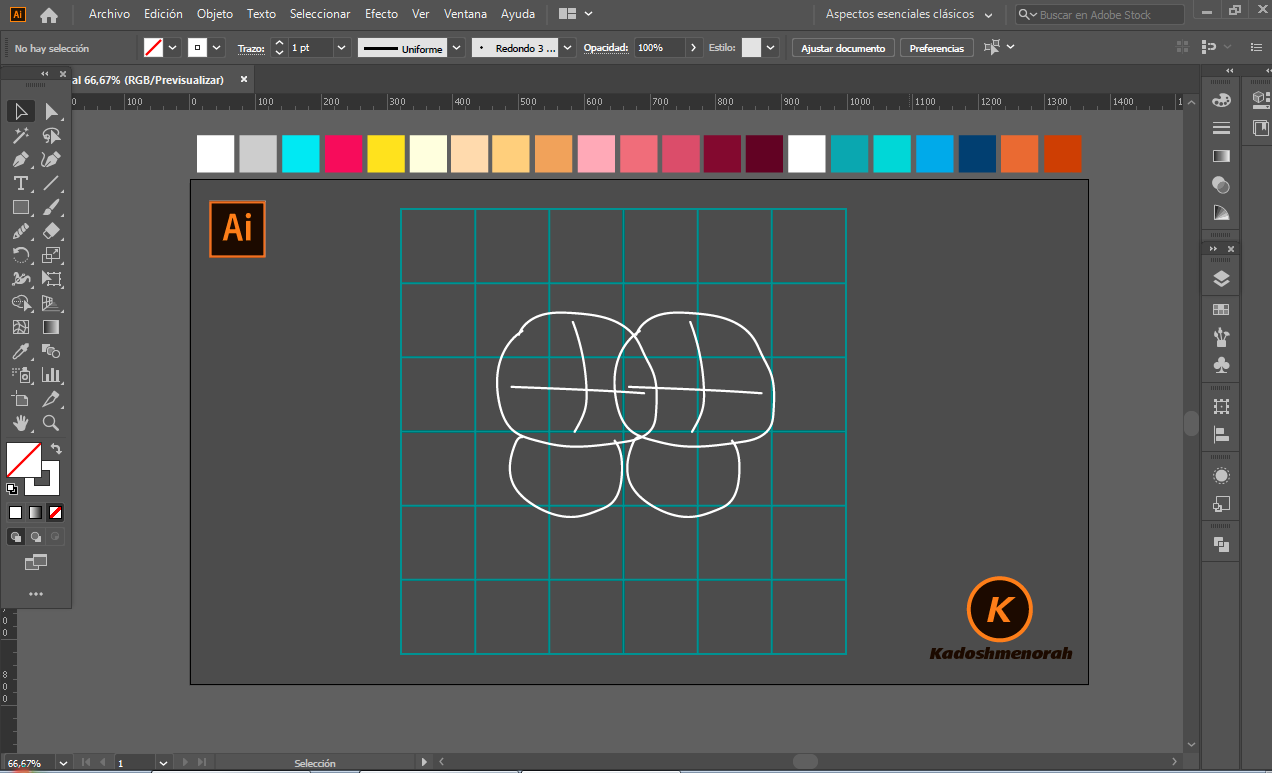Open the Opacidad value dropdown
This screenshot has height=773, width=1272.
click(x=694, y=48)
